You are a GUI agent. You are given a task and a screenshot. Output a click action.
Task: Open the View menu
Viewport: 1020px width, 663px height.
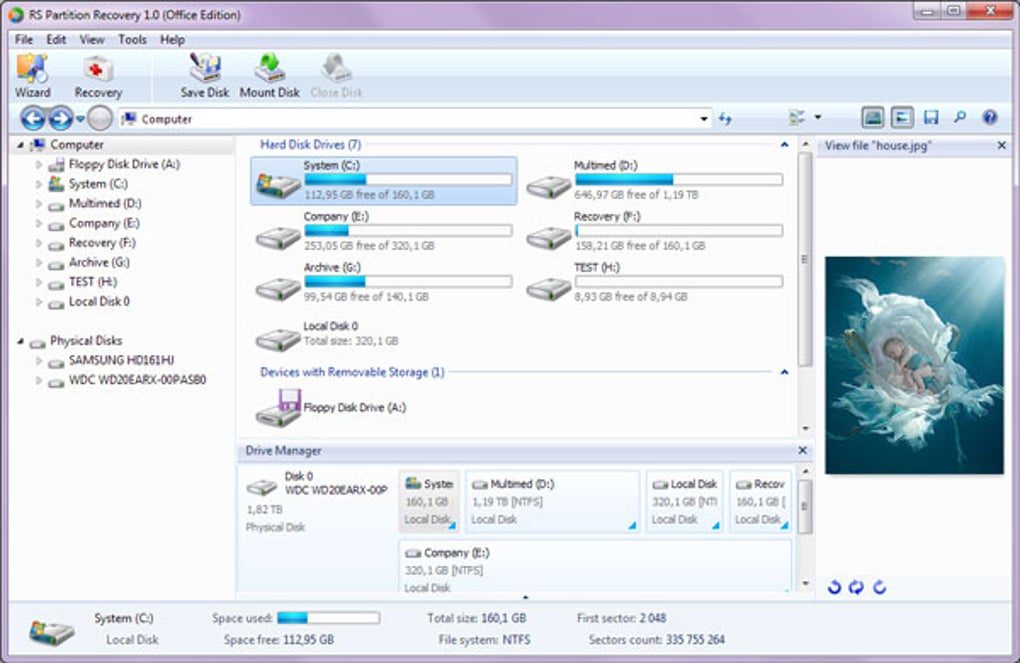coord(92,40)
